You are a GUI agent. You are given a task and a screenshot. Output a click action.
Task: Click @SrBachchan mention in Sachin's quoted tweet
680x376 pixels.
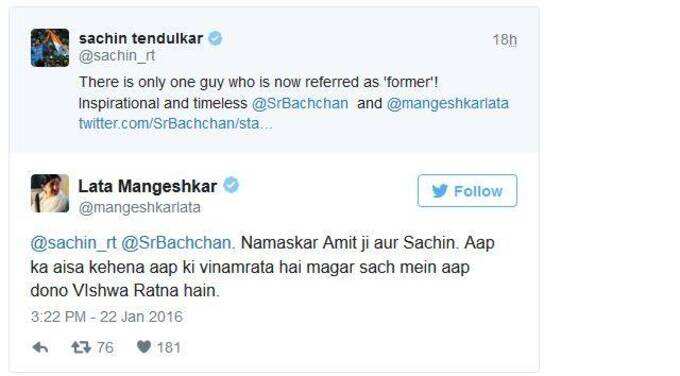pos(300,103)
